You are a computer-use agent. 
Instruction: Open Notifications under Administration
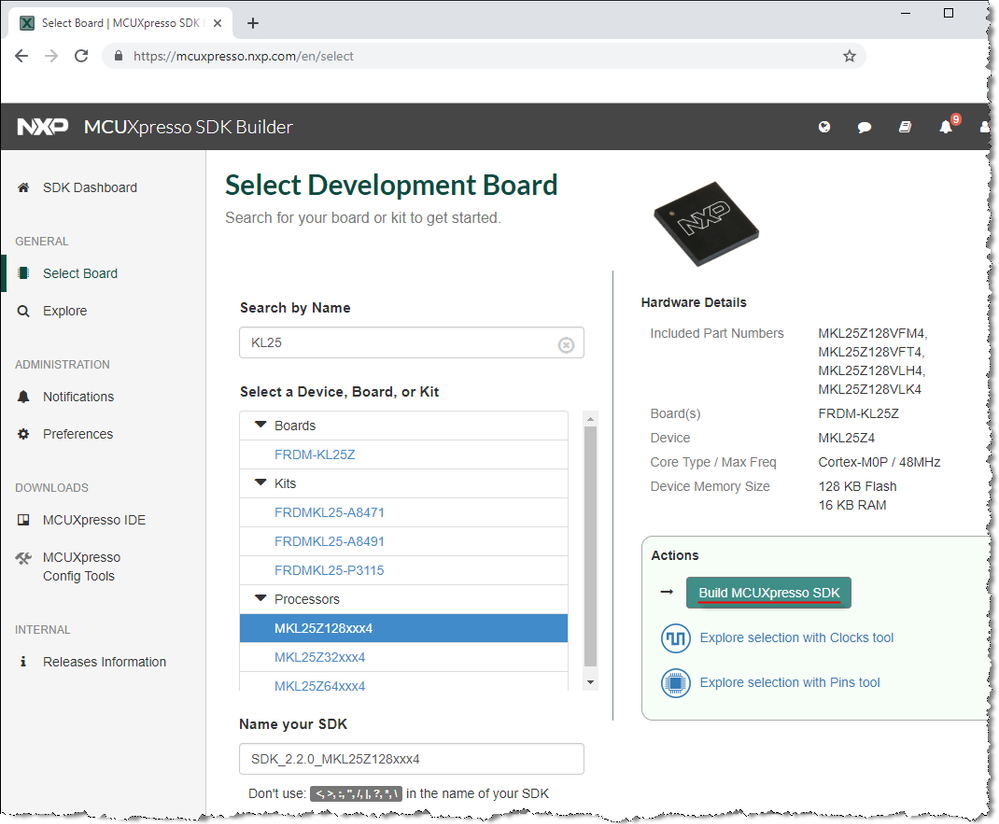point(78,396)
